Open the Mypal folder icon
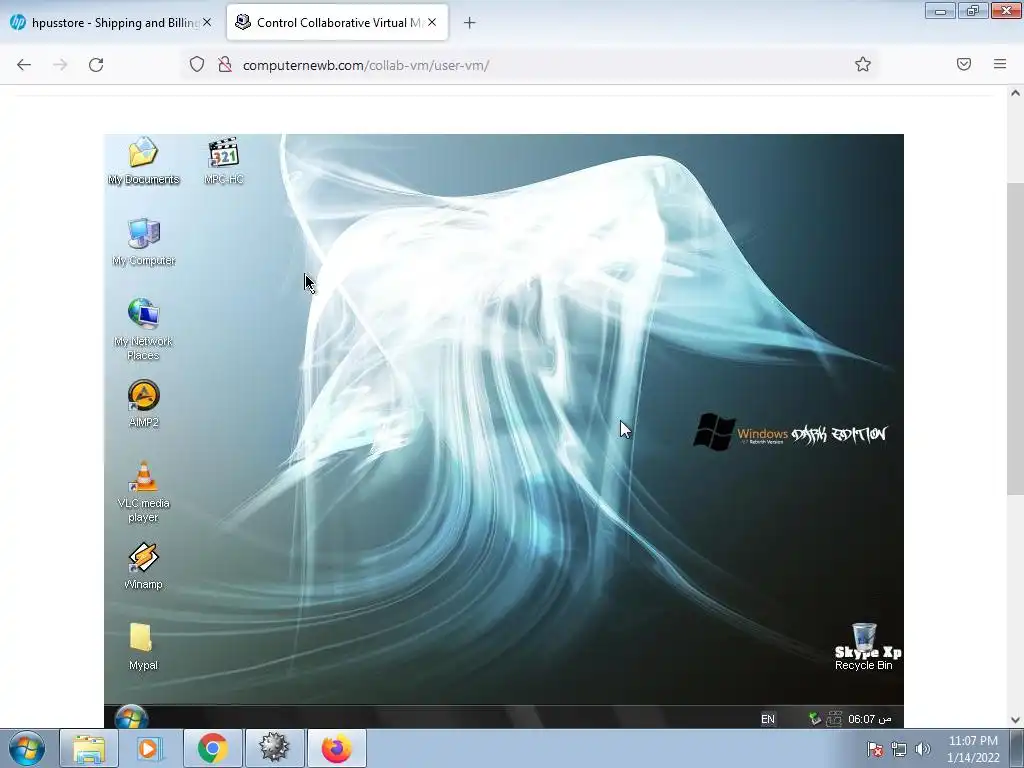Screen dimensions: 1024x768 pos(143,647)
